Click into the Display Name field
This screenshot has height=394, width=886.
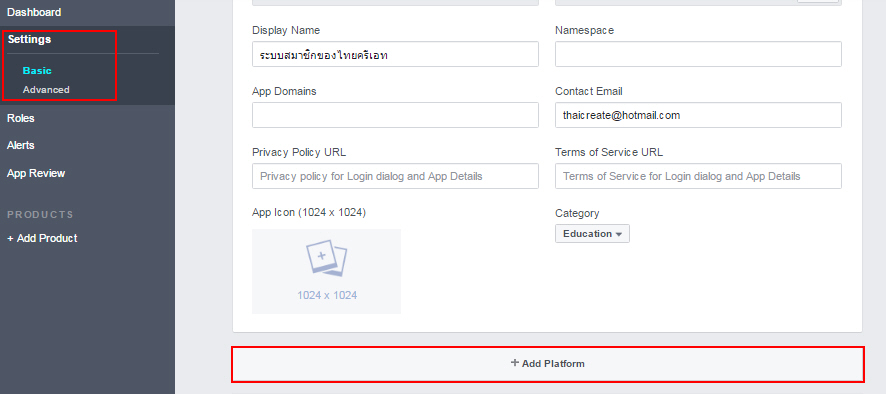click(396, 54)
